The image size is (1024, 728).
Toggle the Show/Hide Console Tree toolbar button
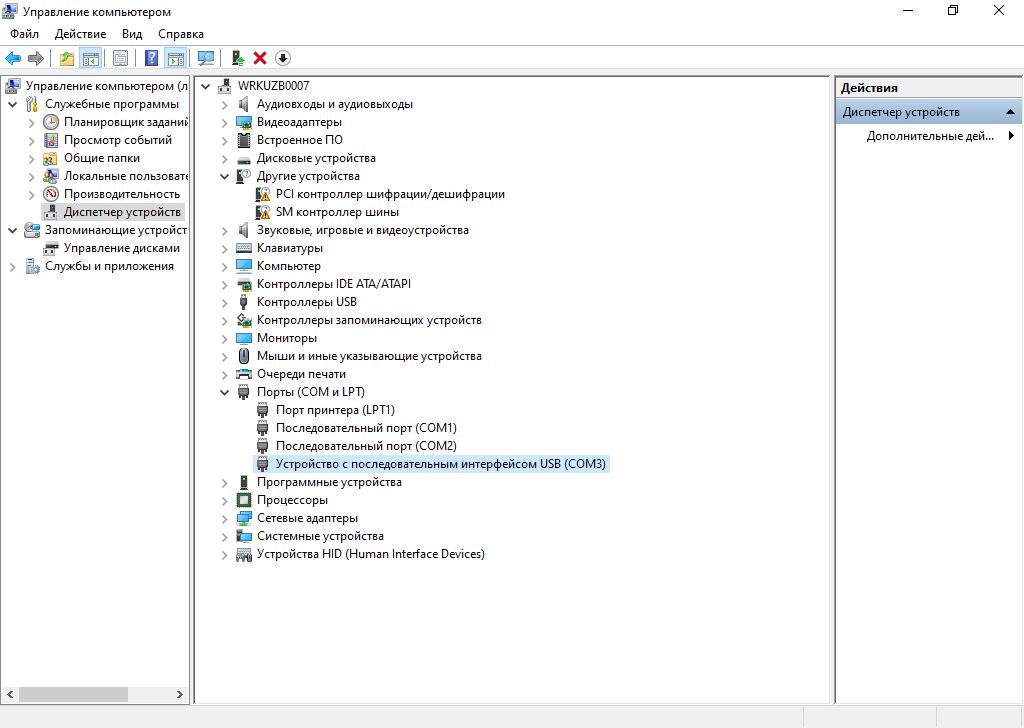pyautogui.click(x=90, y=58)
